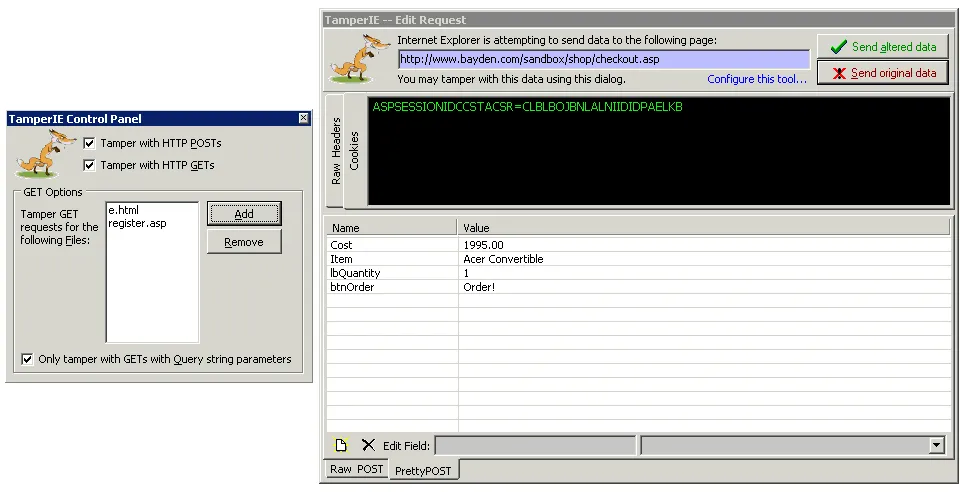
Task: Click the Remove button
Action: click(x=244, y=242)
